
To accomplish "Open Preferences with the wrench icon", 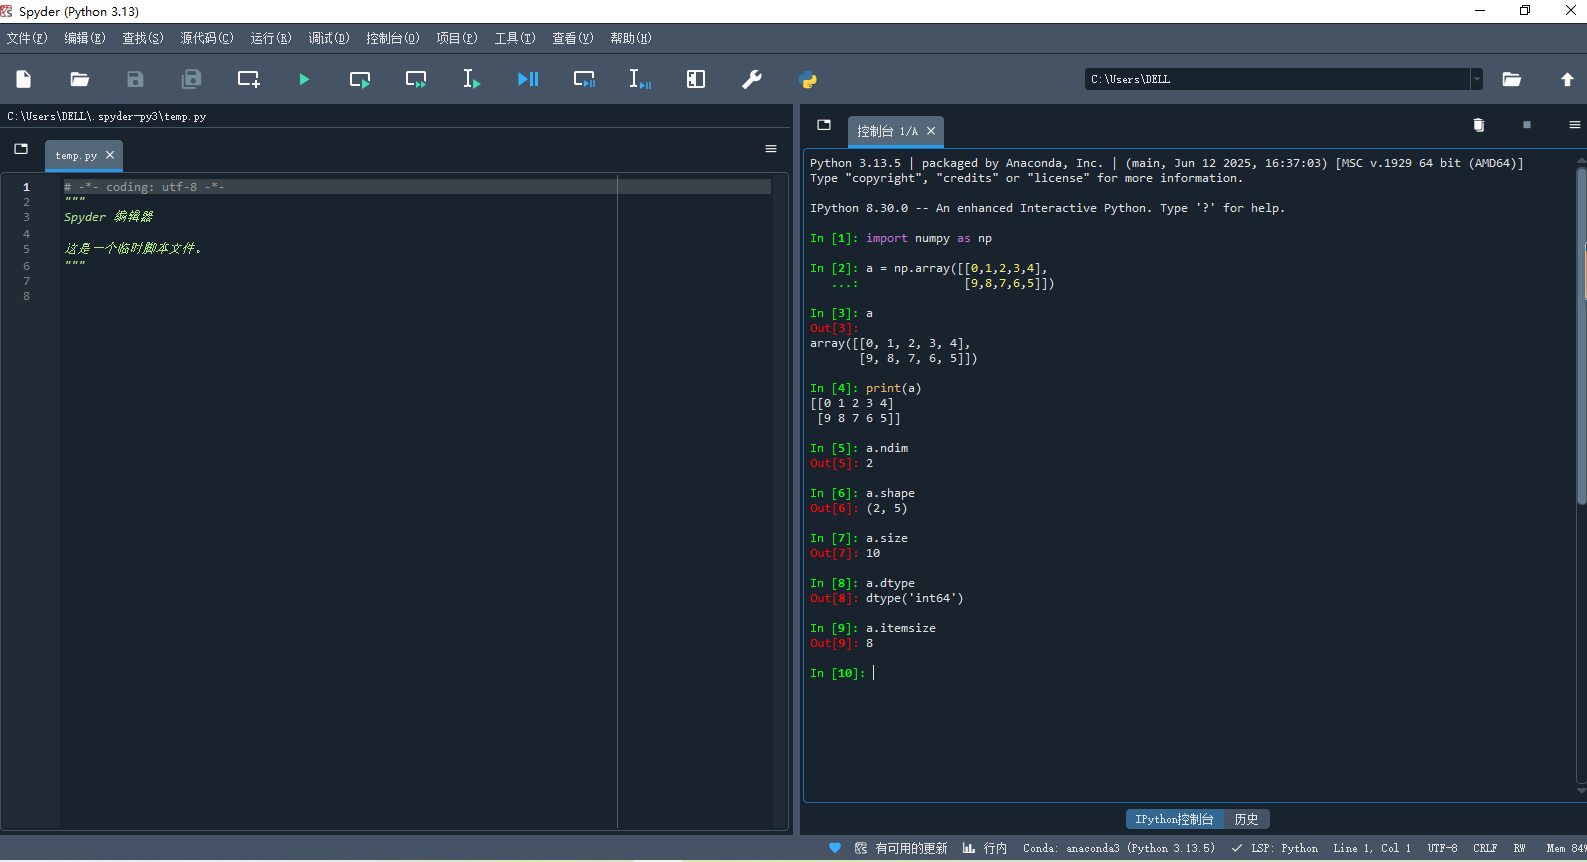I will tap(752, 79).
